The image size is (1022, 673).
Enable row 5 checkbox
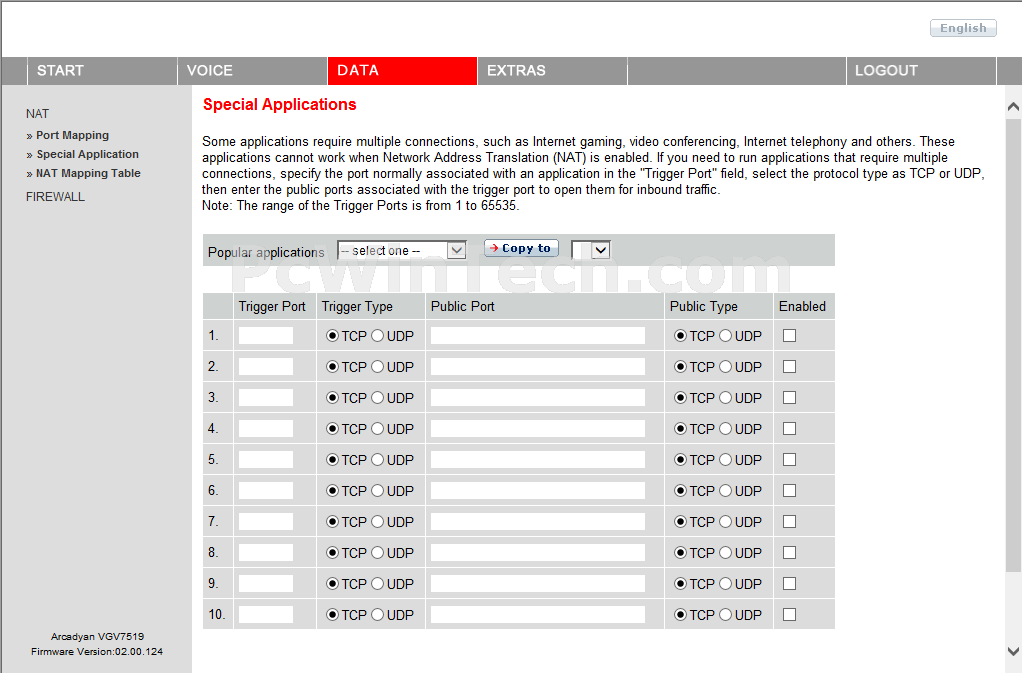(x=789, y=460)
